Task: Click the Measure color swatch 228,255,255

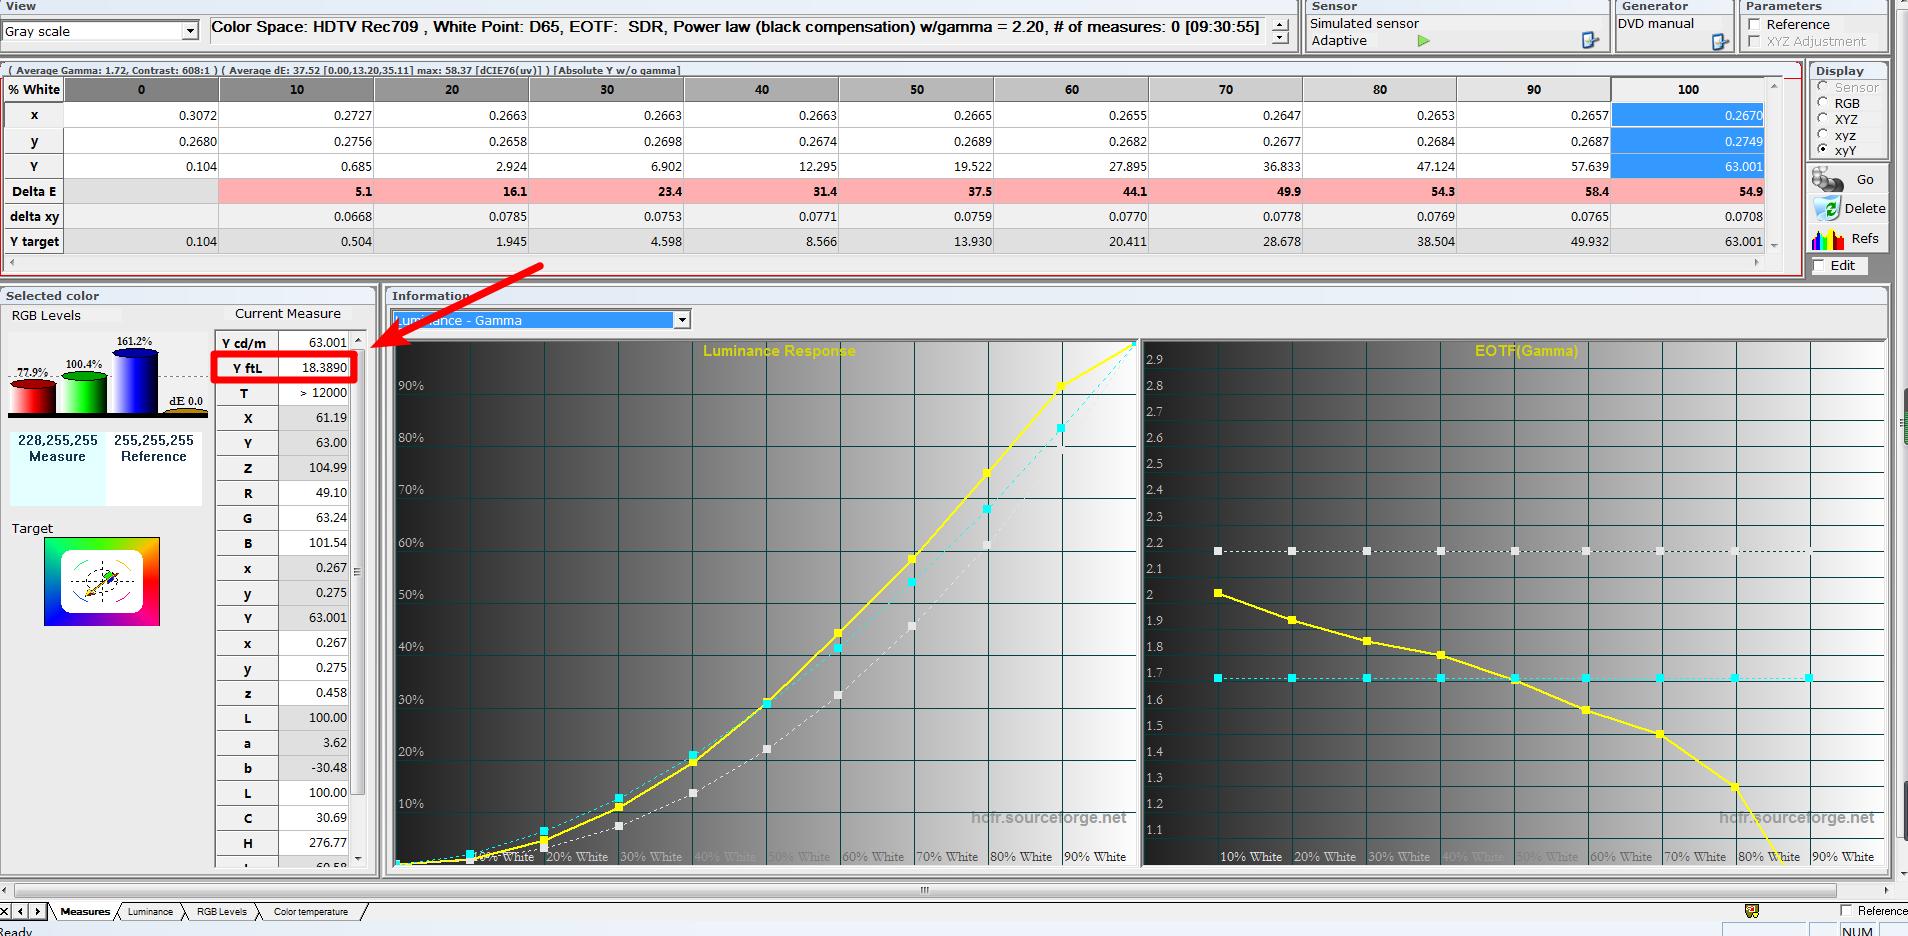Action: point(58,469)
